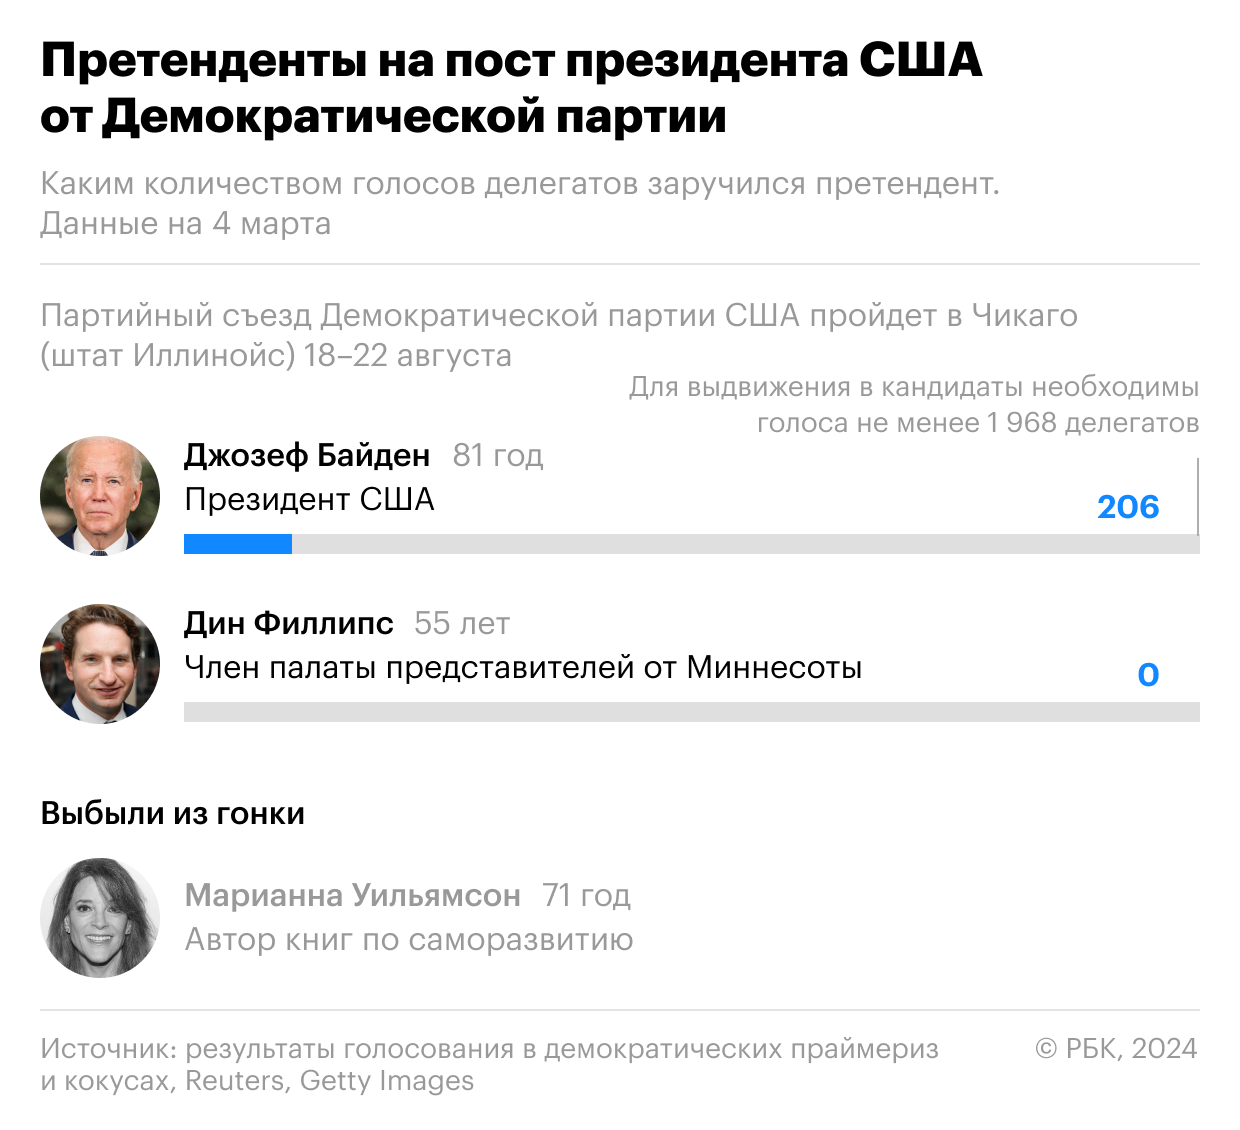The image size is (1240, 1130).
Task: Click the name Джозеф Байден
Action: pyautogui.click(x=307, y=456)
